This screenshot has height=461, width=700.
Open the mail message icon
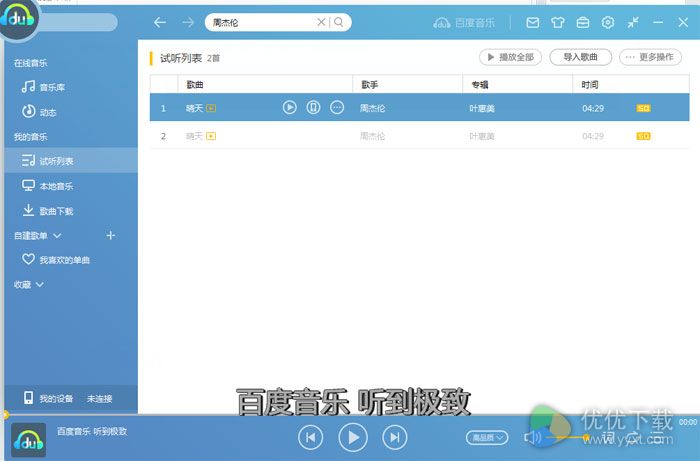[532, 22]
